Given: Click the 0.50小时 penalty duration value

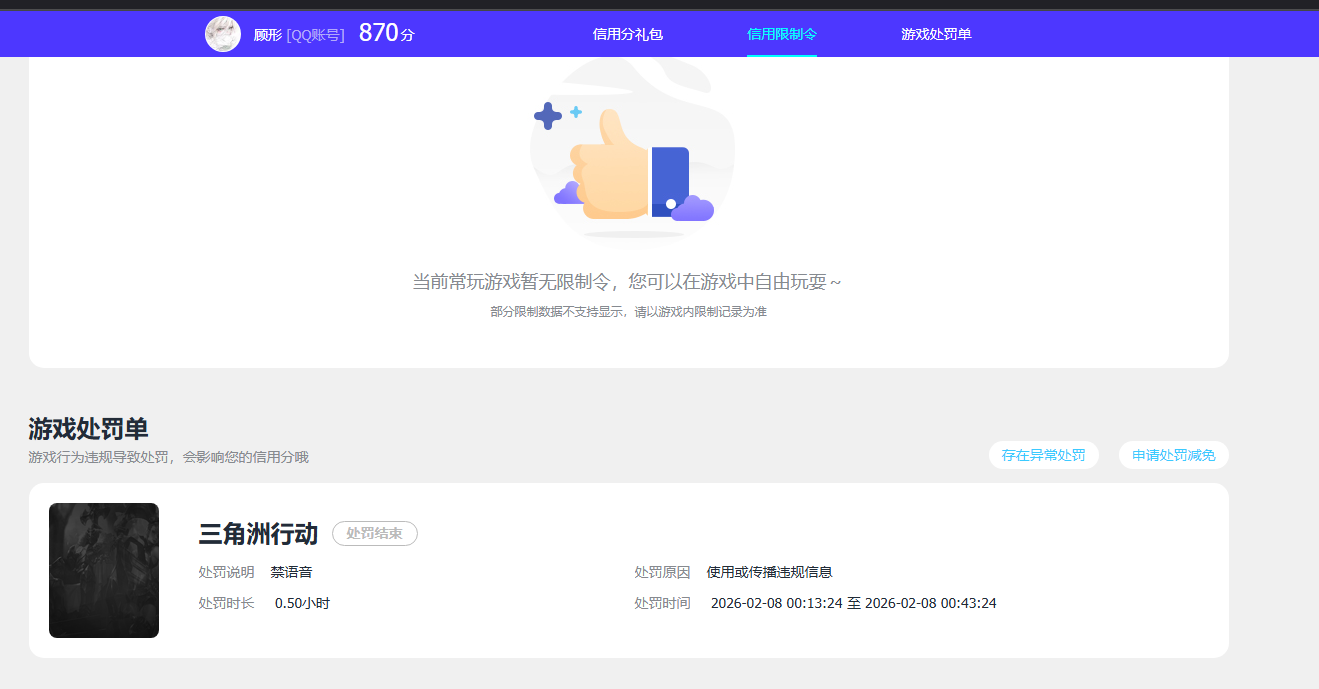Looking at the screenshot, I should coord(302,603).
